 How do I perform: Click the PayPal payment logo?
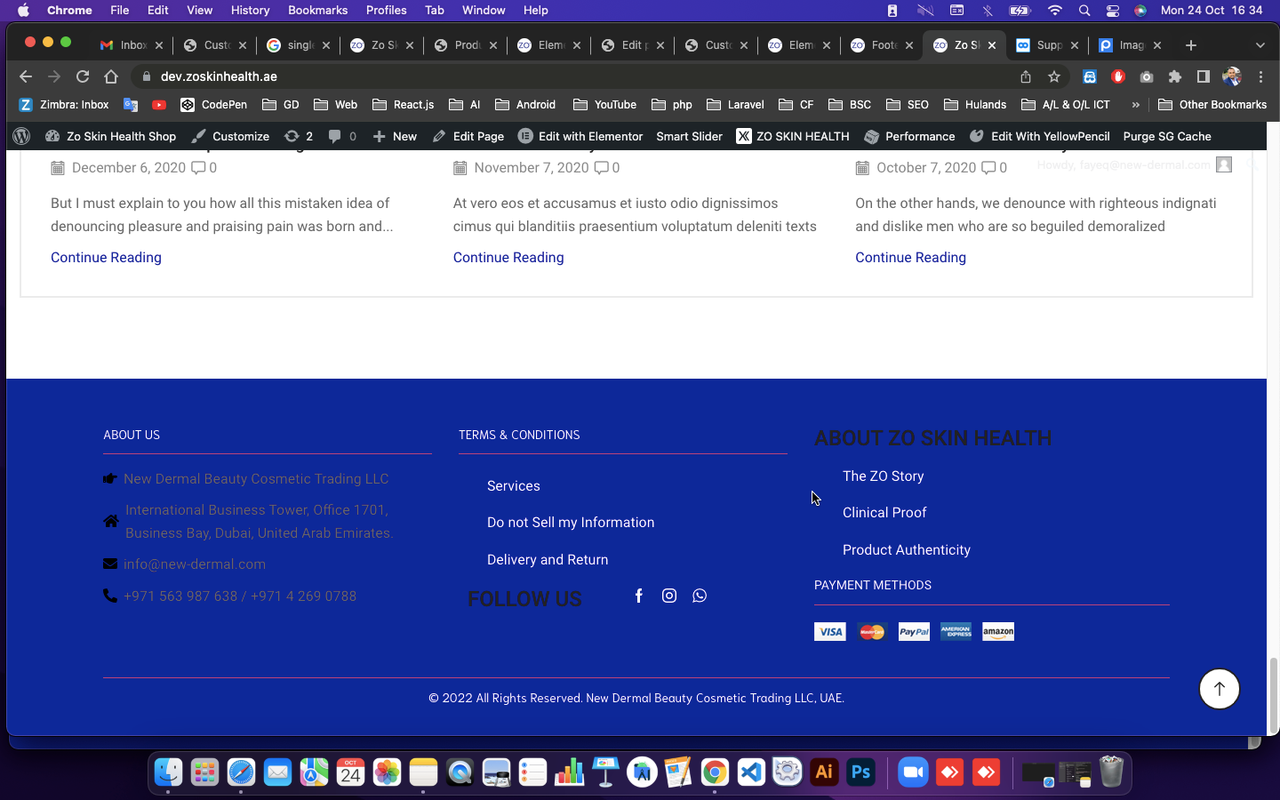(x=914, y=632)
